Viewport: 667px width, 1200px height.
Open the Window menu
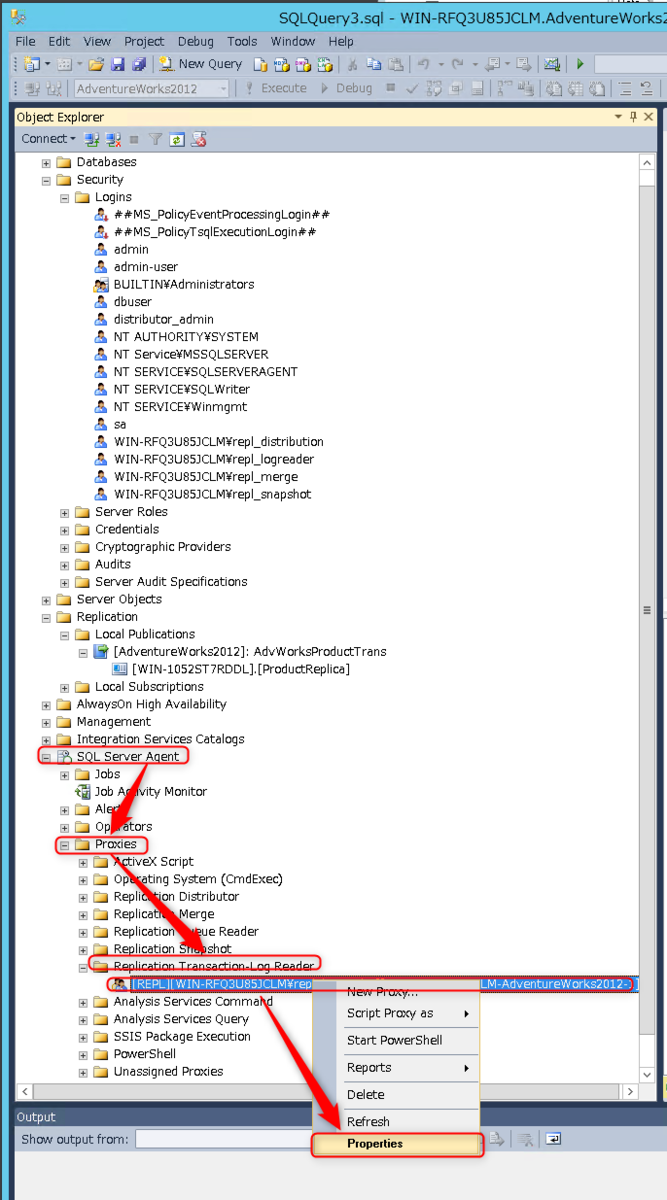point(293,41)
